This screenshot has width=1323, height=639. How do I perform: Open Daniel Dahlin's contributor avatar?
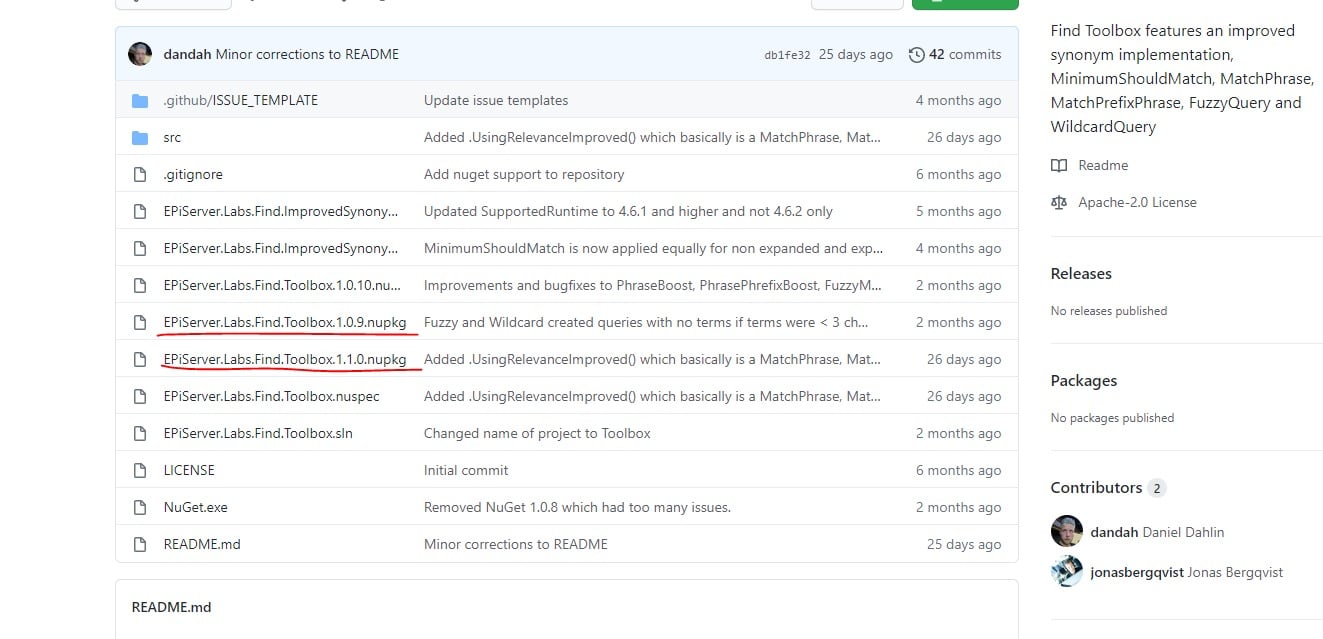click(1066, 531)
